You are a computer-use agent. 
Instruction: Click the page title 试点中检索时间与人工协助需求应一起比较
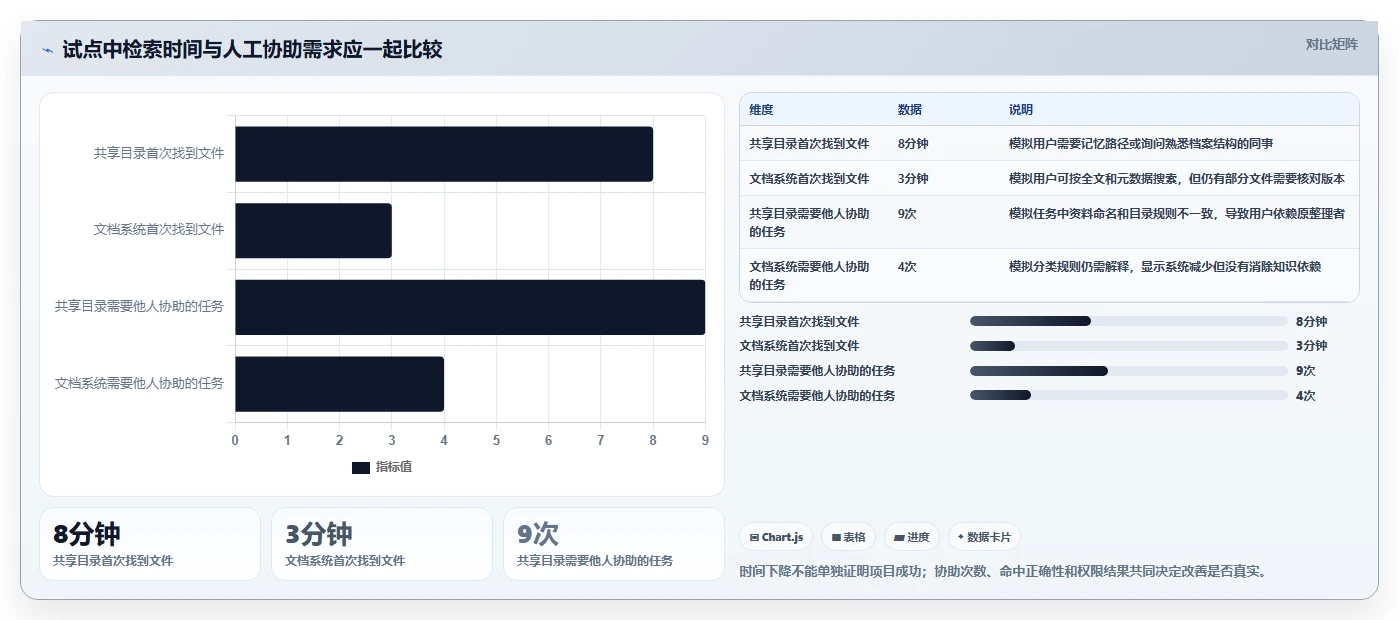(x=252, y=50)
